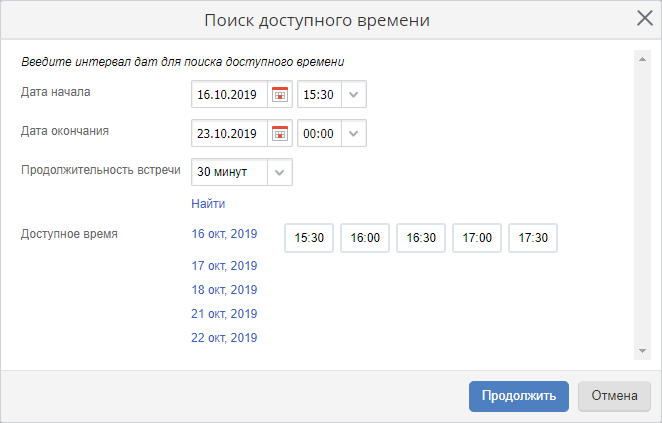Click the scrollbar down arrow
Screen dimensions: 662x423
[x=643, y=351]
